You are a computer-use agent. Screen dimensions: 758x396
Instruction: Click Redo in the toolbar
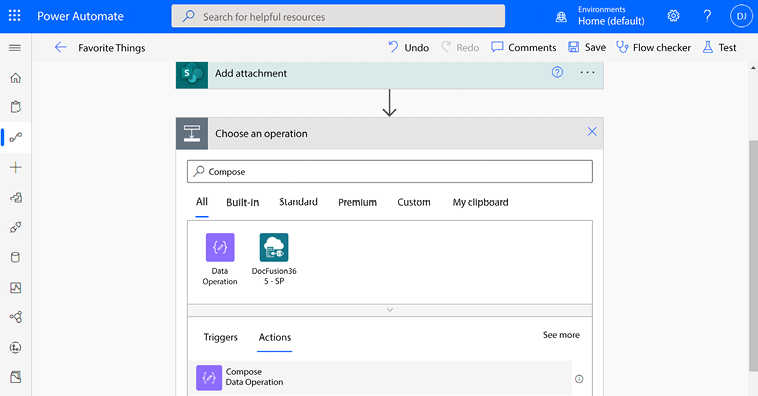click(x=460, y=47)
